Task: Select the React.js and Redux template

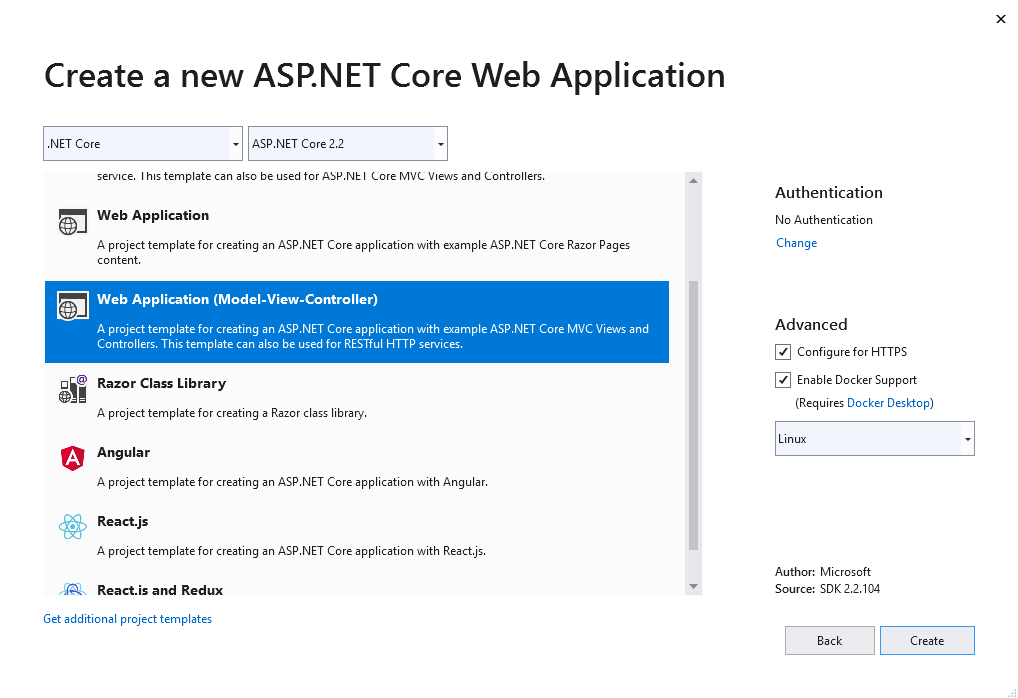Action: (x=160, y=590)
